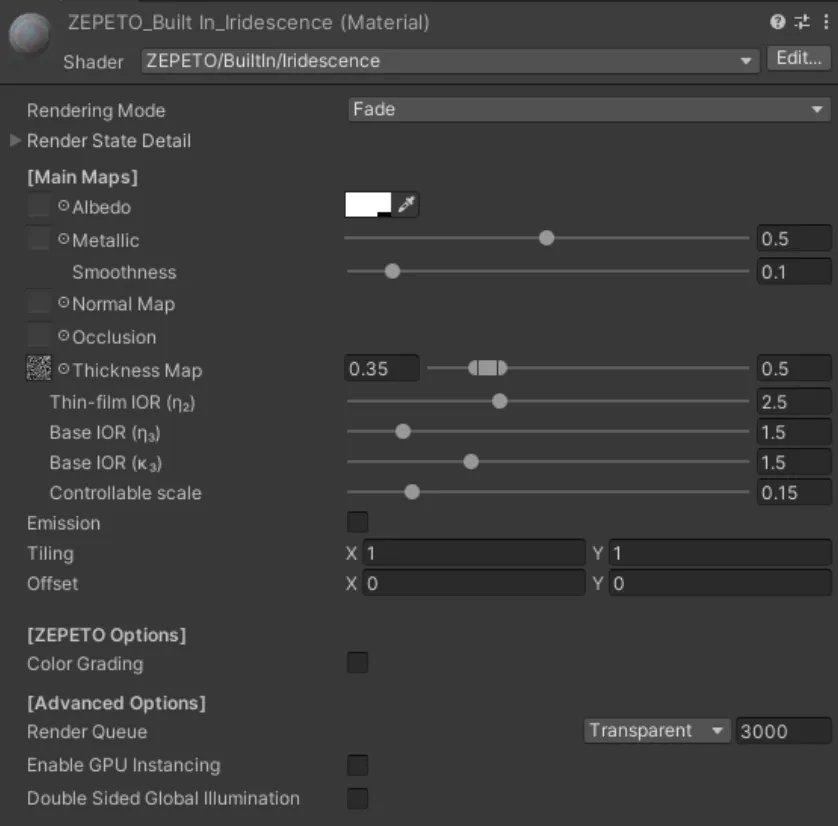This screenshot has width=838, height=826.
Task: Click the Shader label
Action: tap(93, 62)
